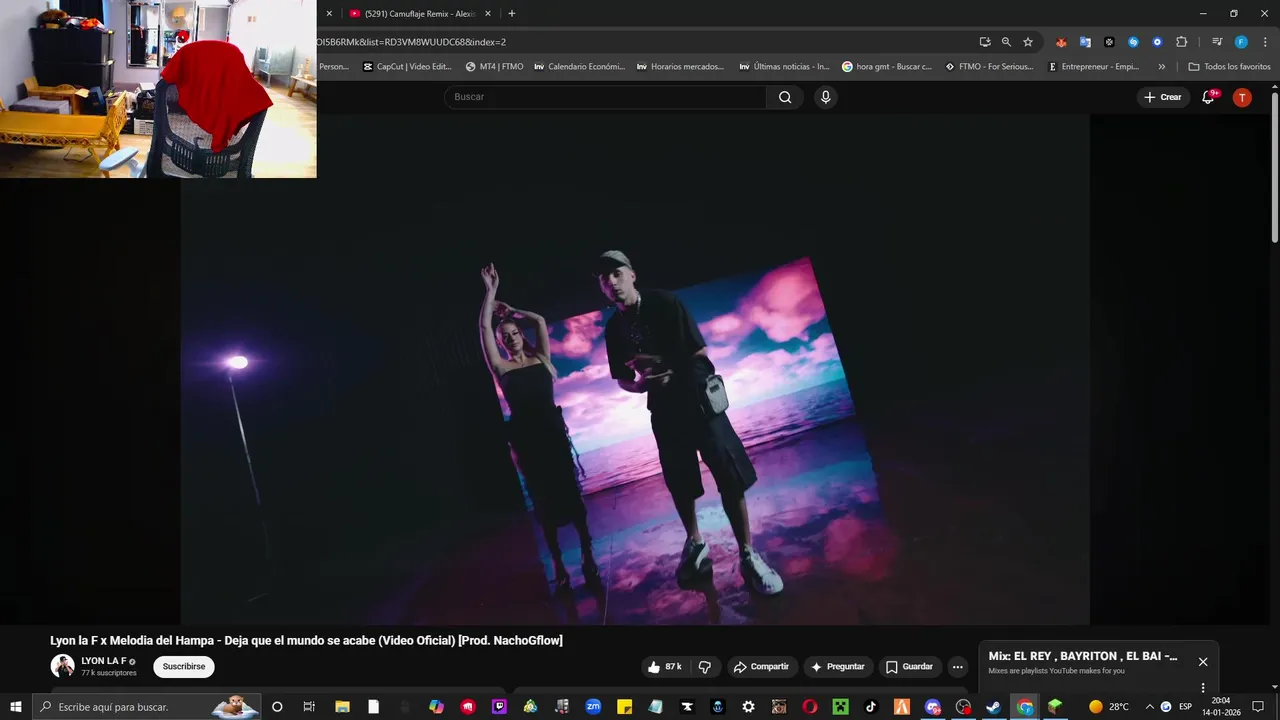Open Steam from the taskbar
1280x720 pixels.
point(993,707)
